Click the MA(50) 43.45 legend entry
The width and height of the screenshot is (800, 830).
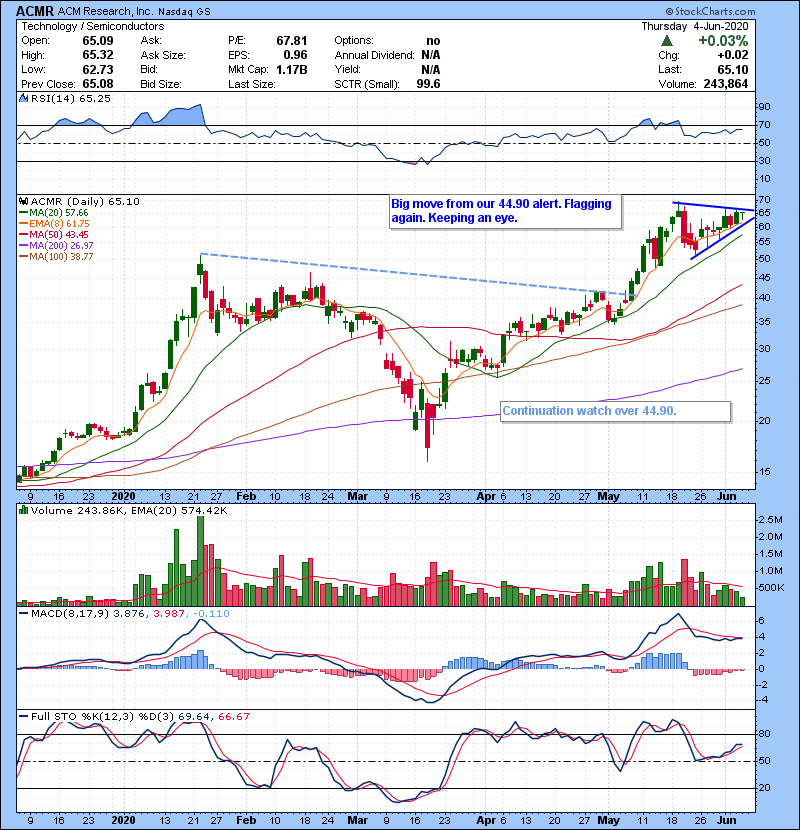click(58, 234)
